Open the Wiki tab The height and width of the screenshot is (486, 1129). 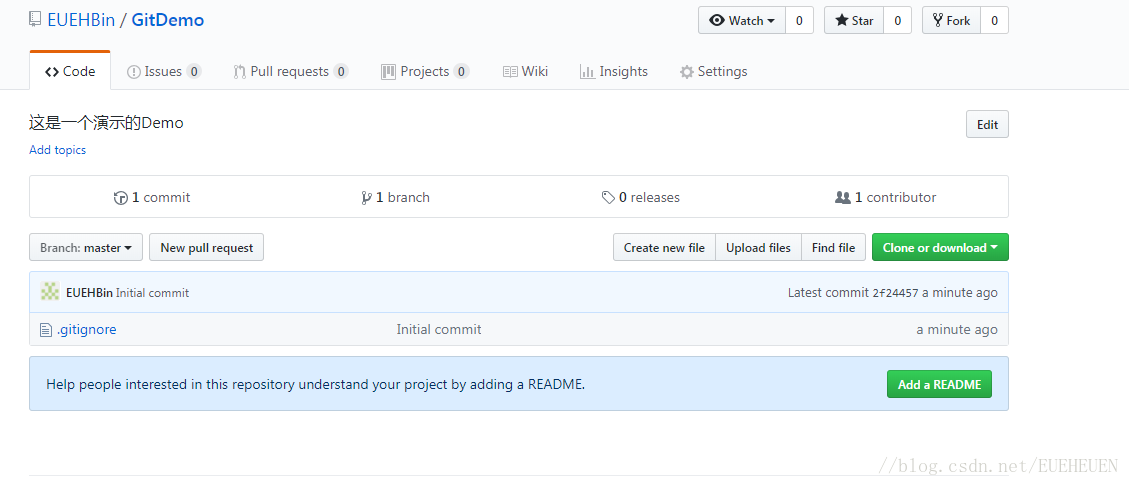coord(526,71)
